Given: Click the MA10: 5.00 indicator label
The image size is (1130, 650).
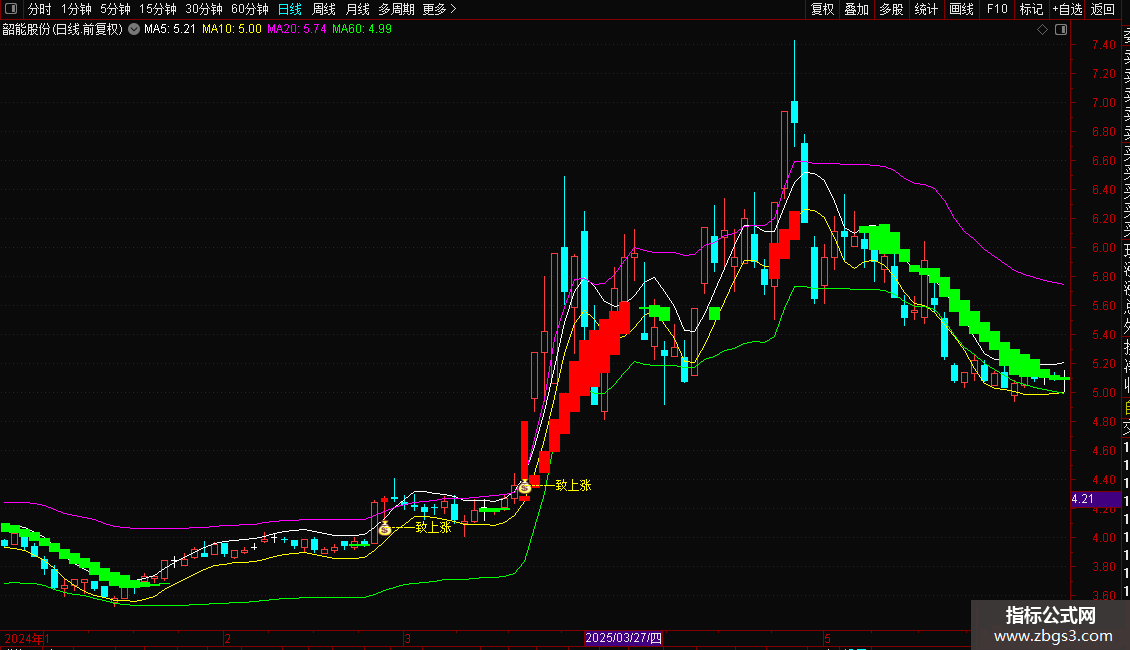Looking at the screenshot, I should 232,30.
